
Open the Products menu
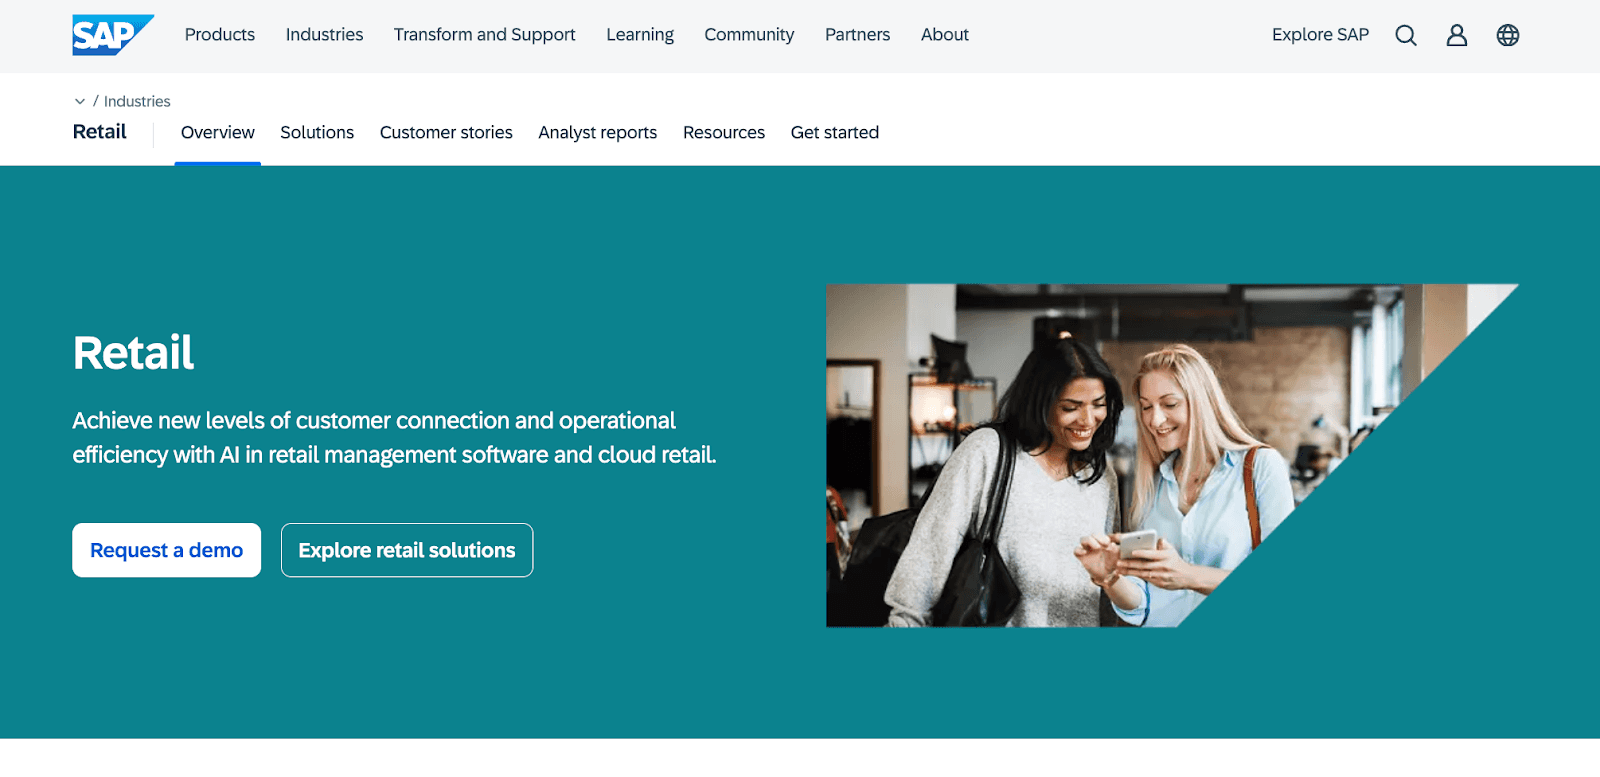[220, 35]
